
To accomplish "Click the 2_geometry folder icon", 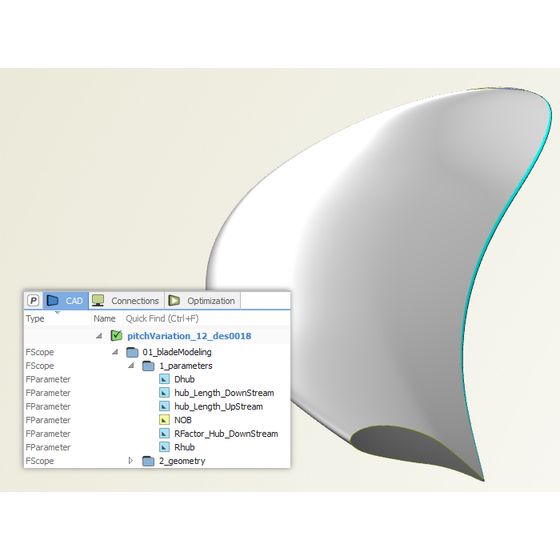I will pos(148,461).
